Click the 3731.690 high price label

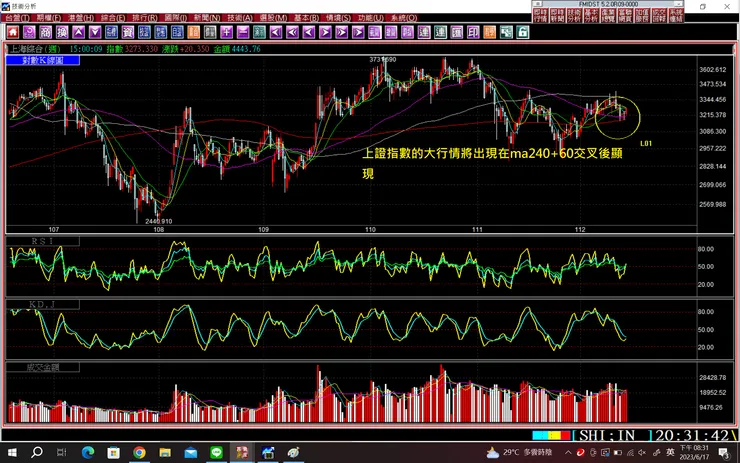[383, 59]
